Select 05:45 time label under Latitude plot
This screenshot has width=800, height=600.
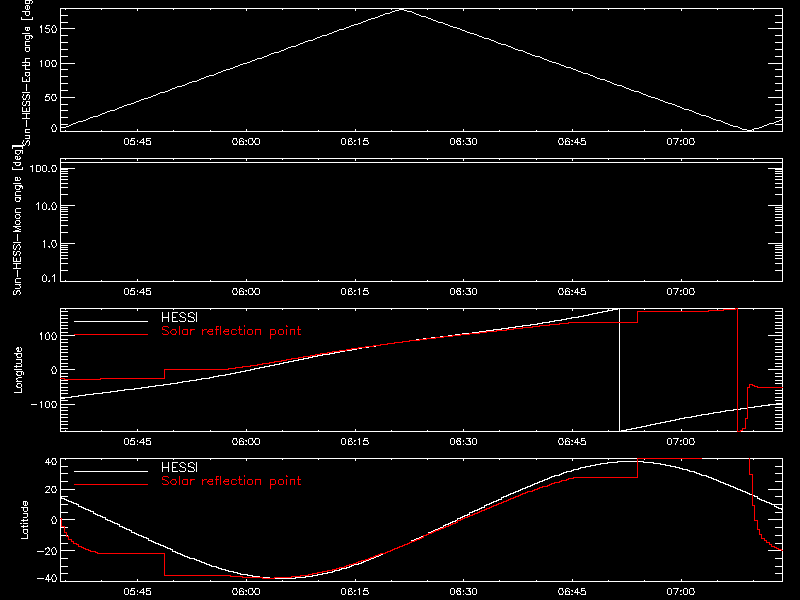(137, 592)
